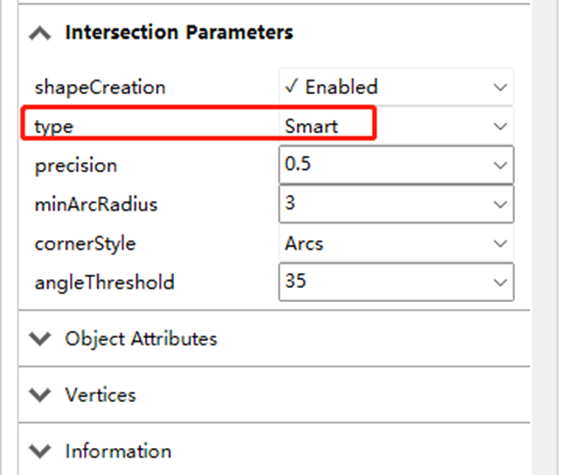Expand the Object Attributes section
The height and width of the screenshot is (475, 563).
tap(40, 339)
